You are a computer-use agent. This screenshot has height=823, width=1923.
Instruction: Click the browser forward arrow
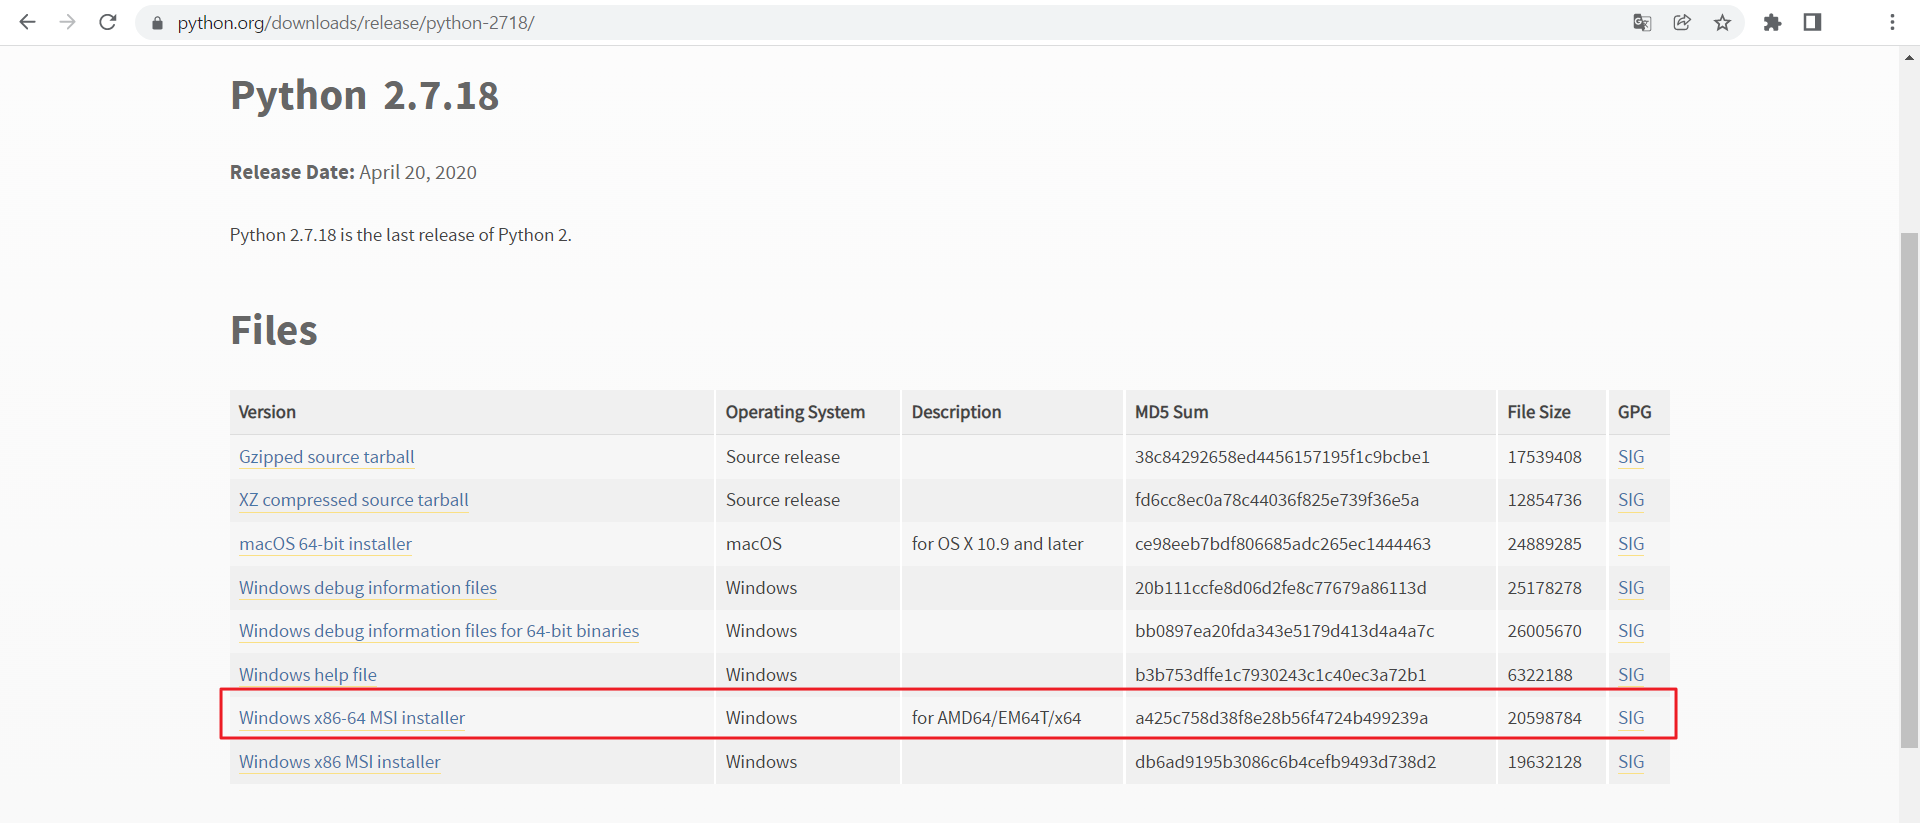click(x=67, y=22)
